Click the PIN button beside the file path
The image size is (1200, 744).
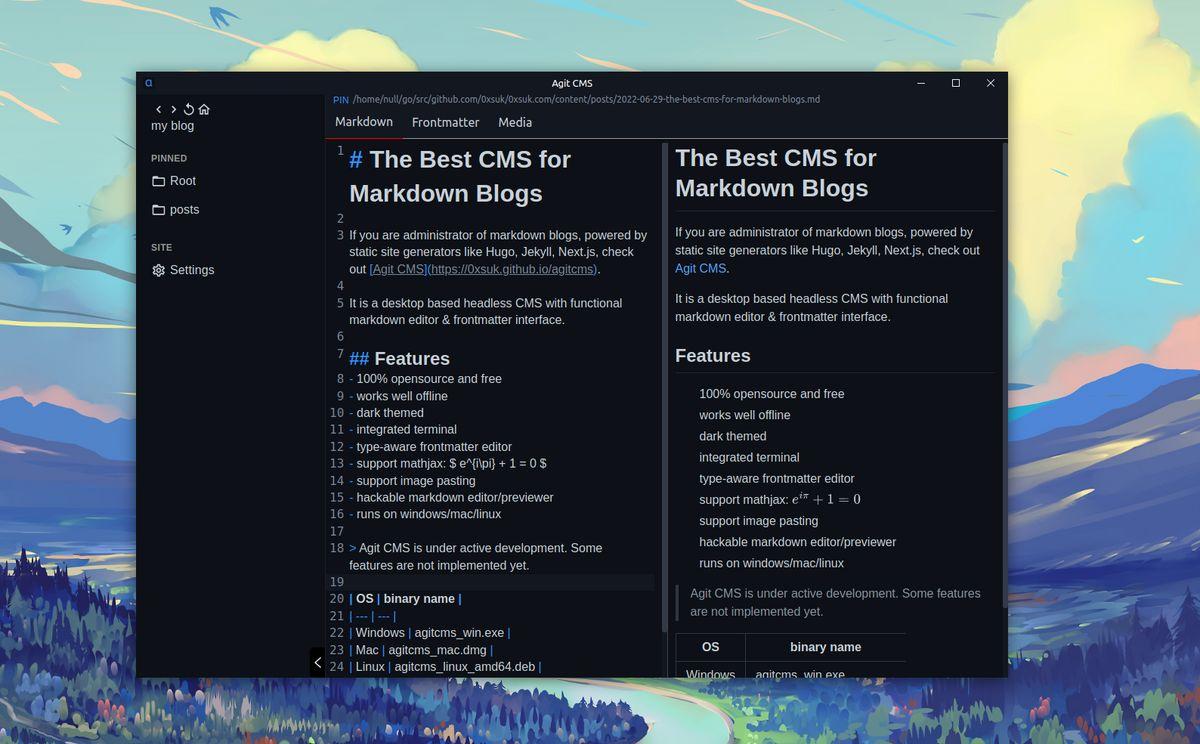tap(341, 100)
